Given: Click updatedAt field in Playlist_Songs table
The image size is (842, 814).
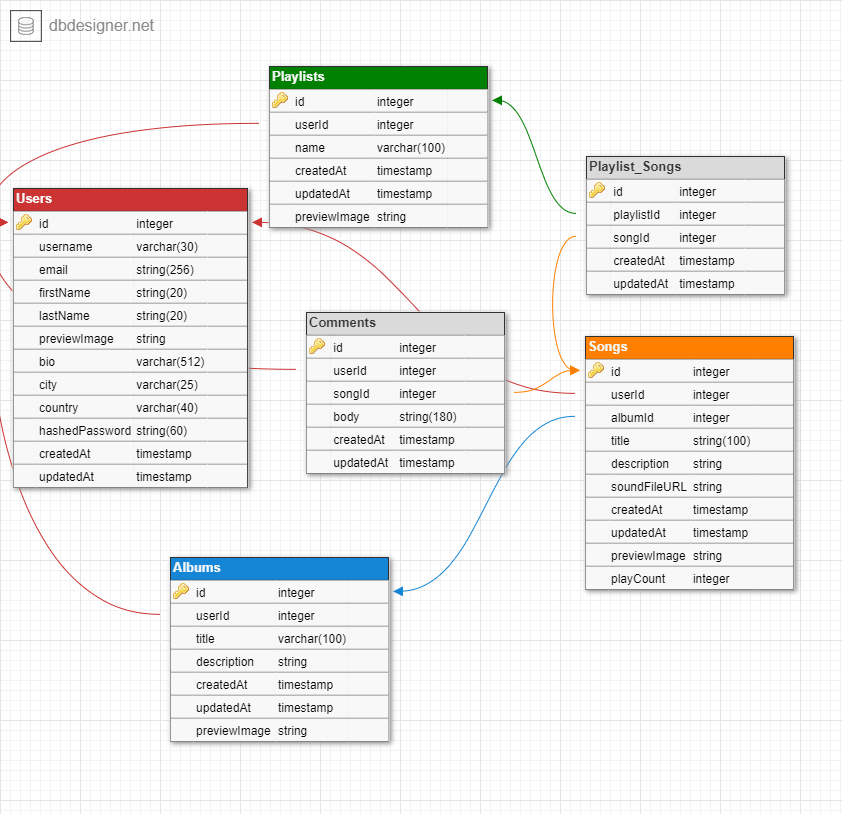Looking at the screenshot, I should point(641,285).
